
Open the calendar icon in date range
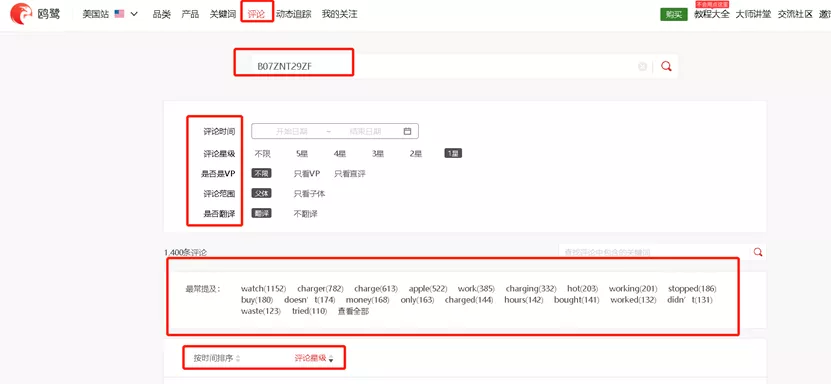pos(407,131)
